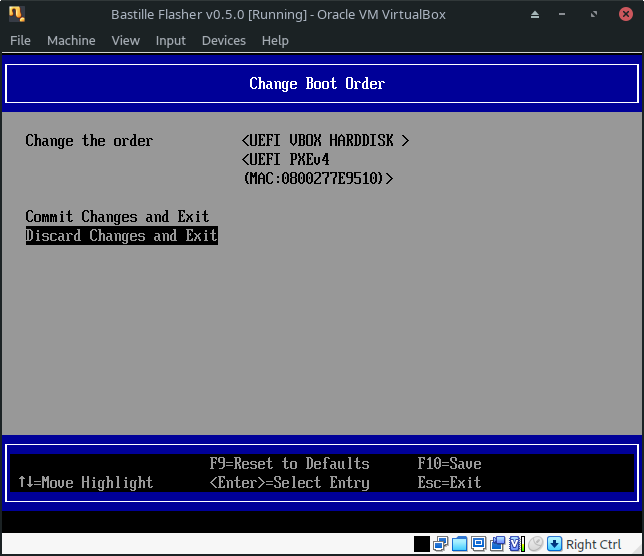Click the F9=Reset to Defaults hint
The height and width of the screenshot is (556, 644).
tap(290, 464)
